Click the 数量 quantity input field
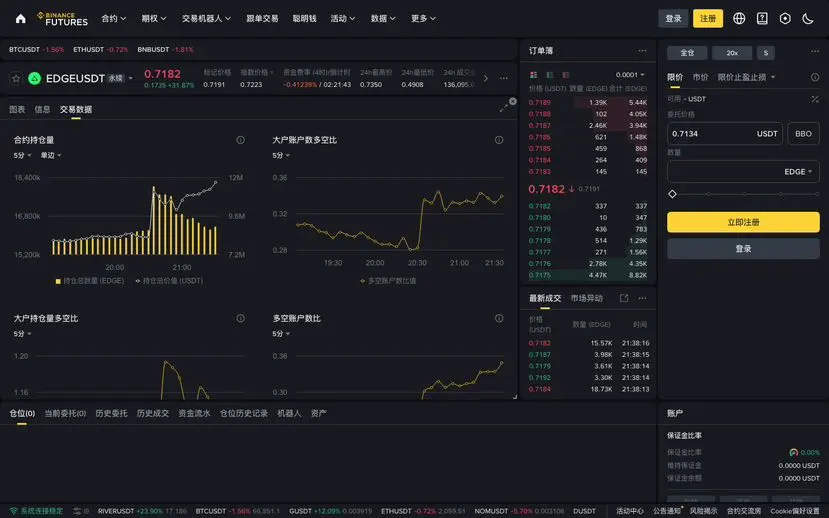This screenshot has height=518, width=829. (x=743, y=172)
